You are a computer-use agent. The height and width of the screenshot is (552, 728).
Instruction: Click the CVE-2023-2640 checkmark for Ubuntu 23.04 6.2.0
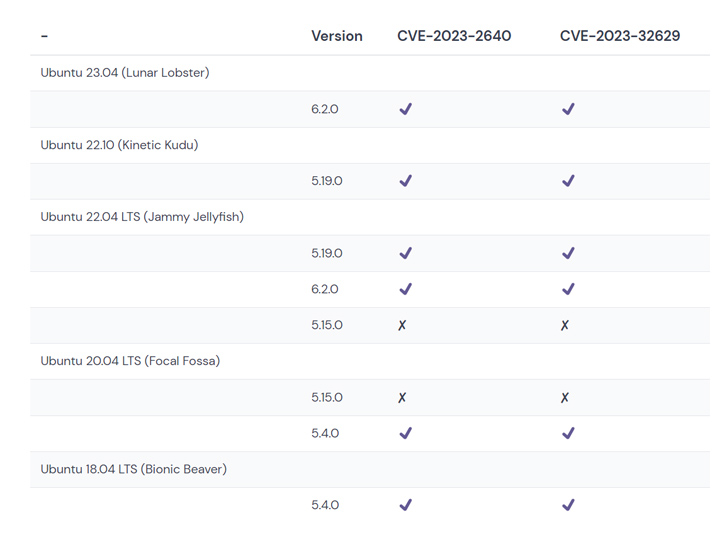pos(405,109)
